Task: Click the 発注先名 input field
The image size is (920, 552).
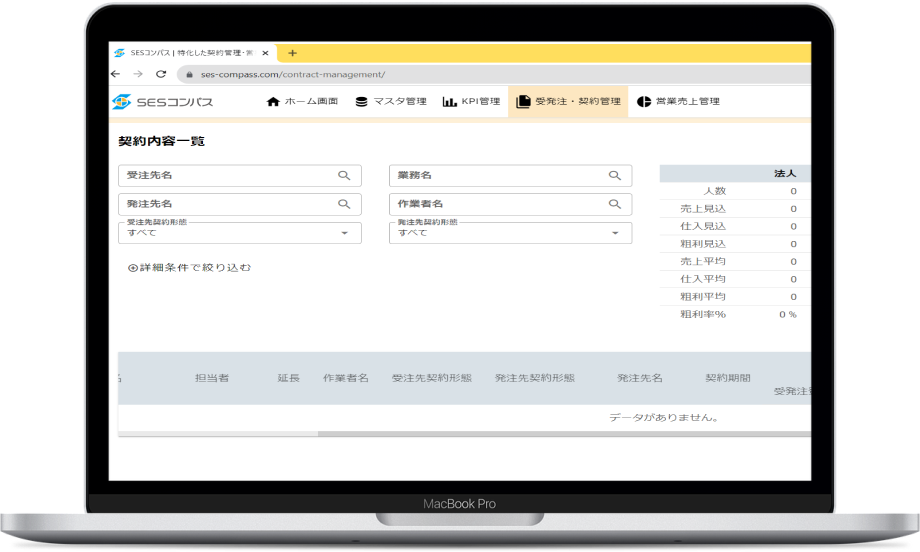Action: pyautogui.click(x=239, y=204)
